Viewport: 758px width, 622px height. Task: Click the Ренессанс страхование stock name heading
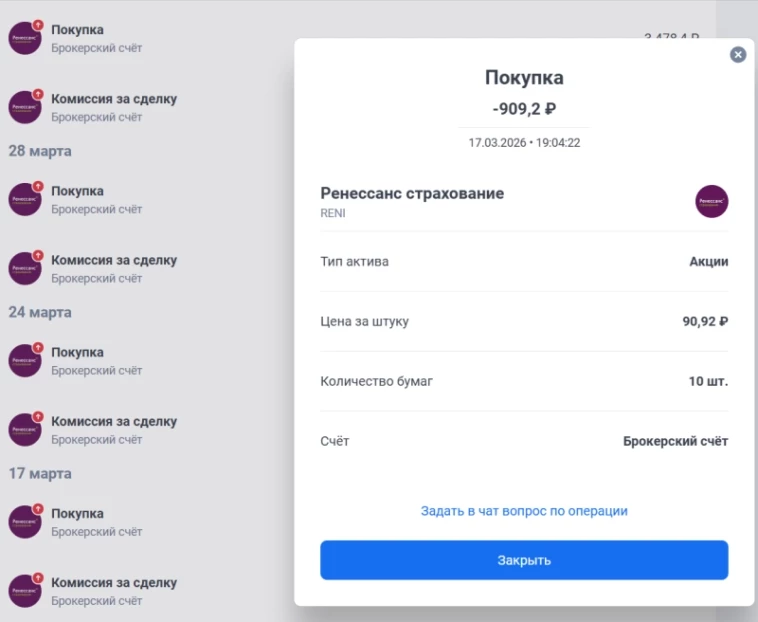[412, 193]
